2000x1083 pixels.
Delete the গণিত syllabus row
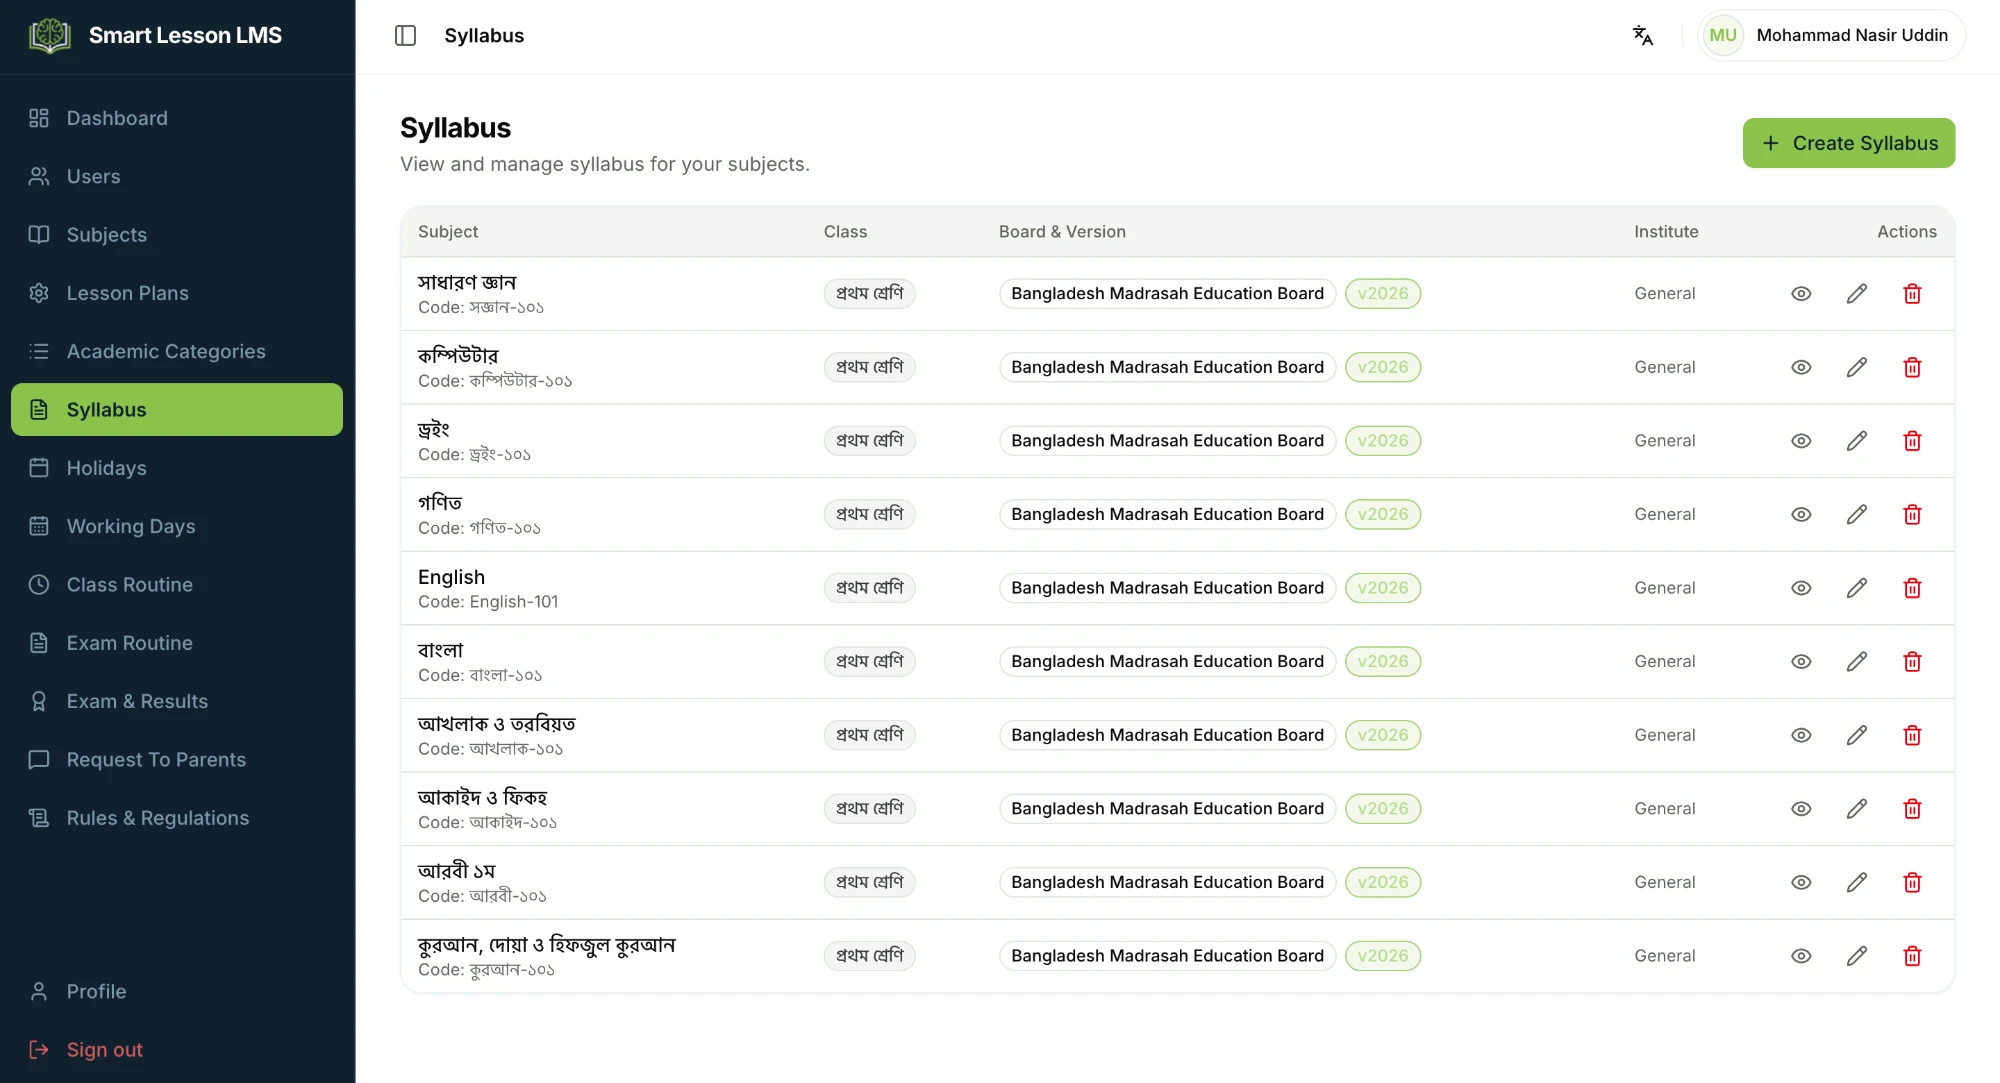1912,514
